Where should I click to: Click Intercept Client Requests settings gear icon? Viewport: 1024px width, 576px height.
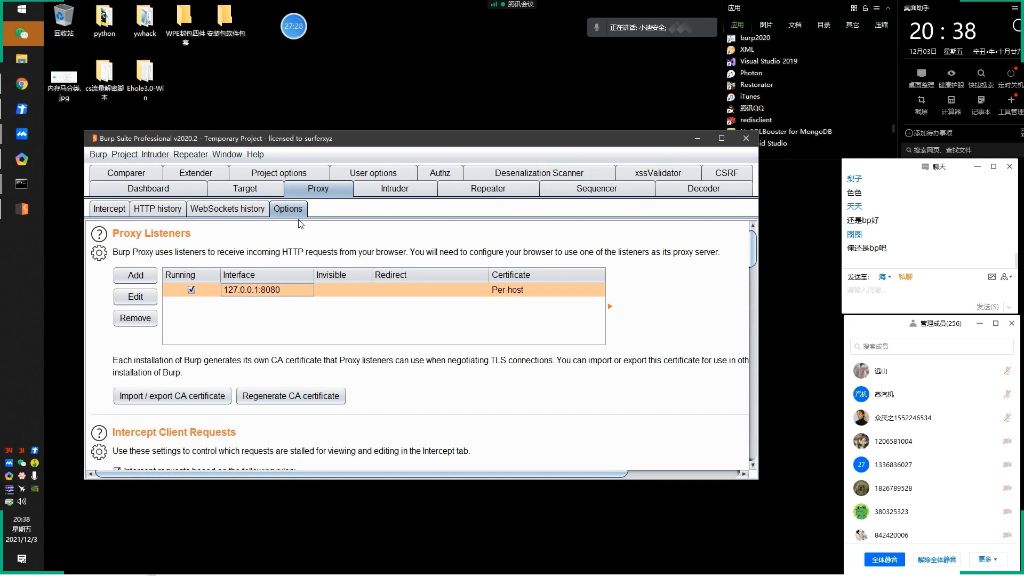pyautogui.click(x=99, y=451)
